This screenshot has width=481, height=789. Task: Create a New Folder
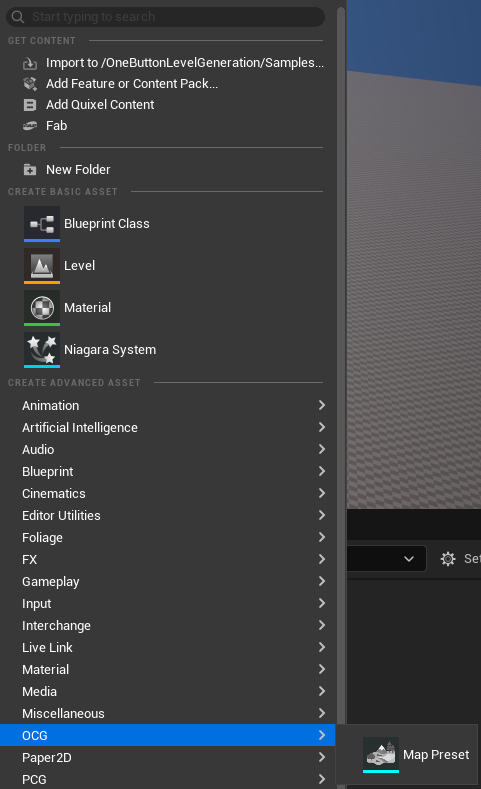pyautogui.click(x=78, y=170)
